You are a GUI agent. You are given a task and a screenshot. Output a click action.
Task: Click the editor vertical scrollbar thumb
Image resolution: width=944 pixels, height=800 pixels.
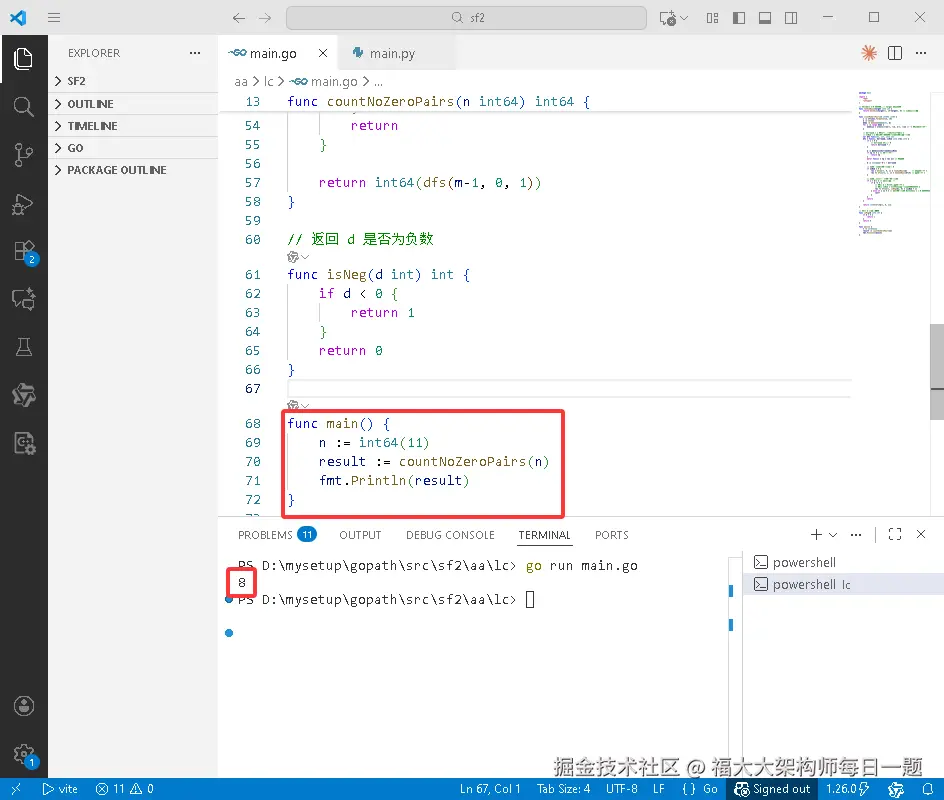click(937, 371)
